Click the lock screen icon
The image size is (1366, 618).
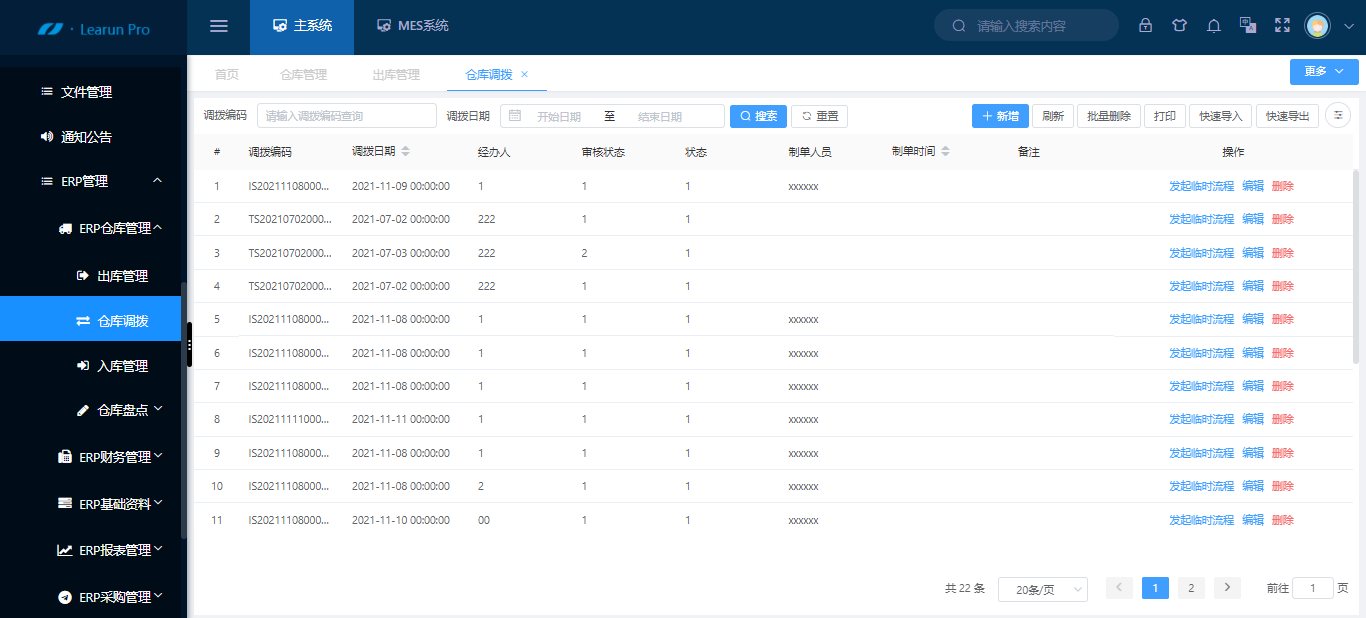click(1145, 26)
